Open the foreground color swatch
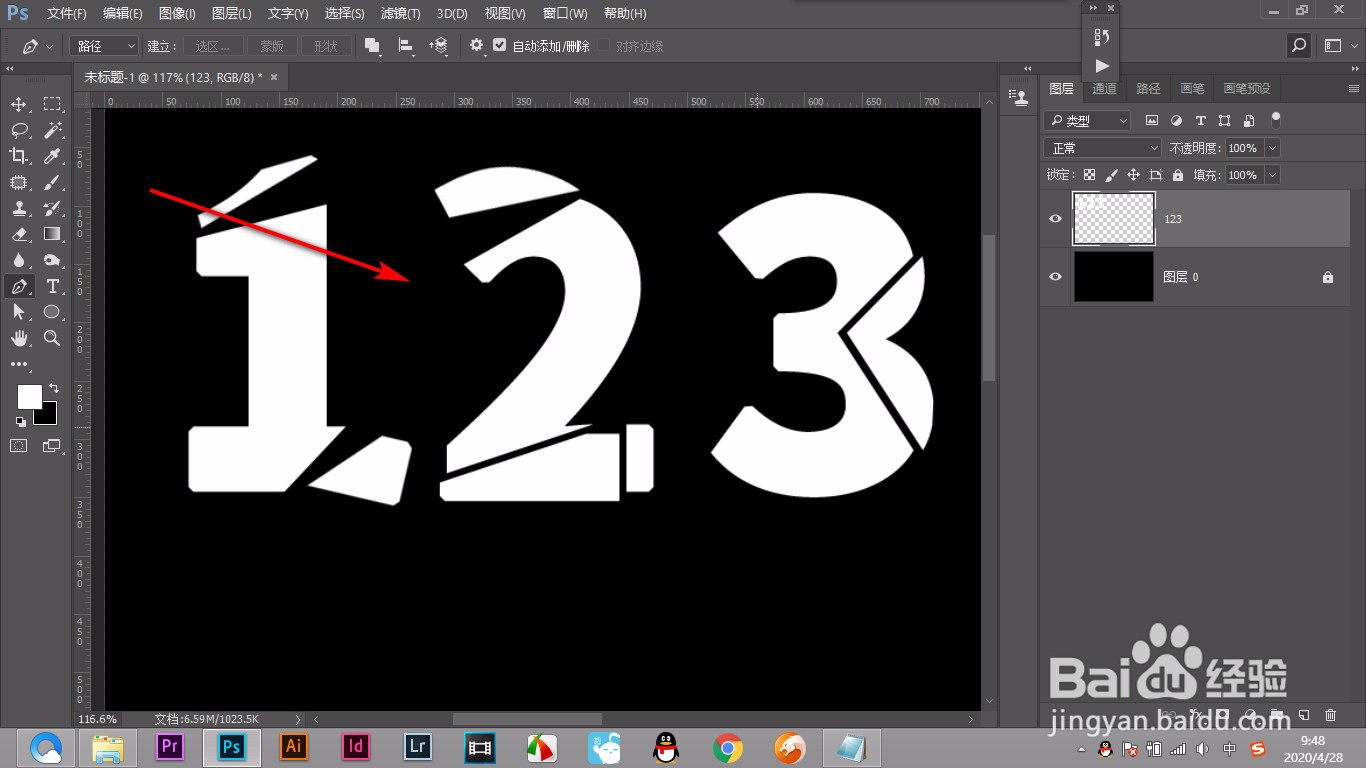The image size is (1366, 768). tap(30, 397)
